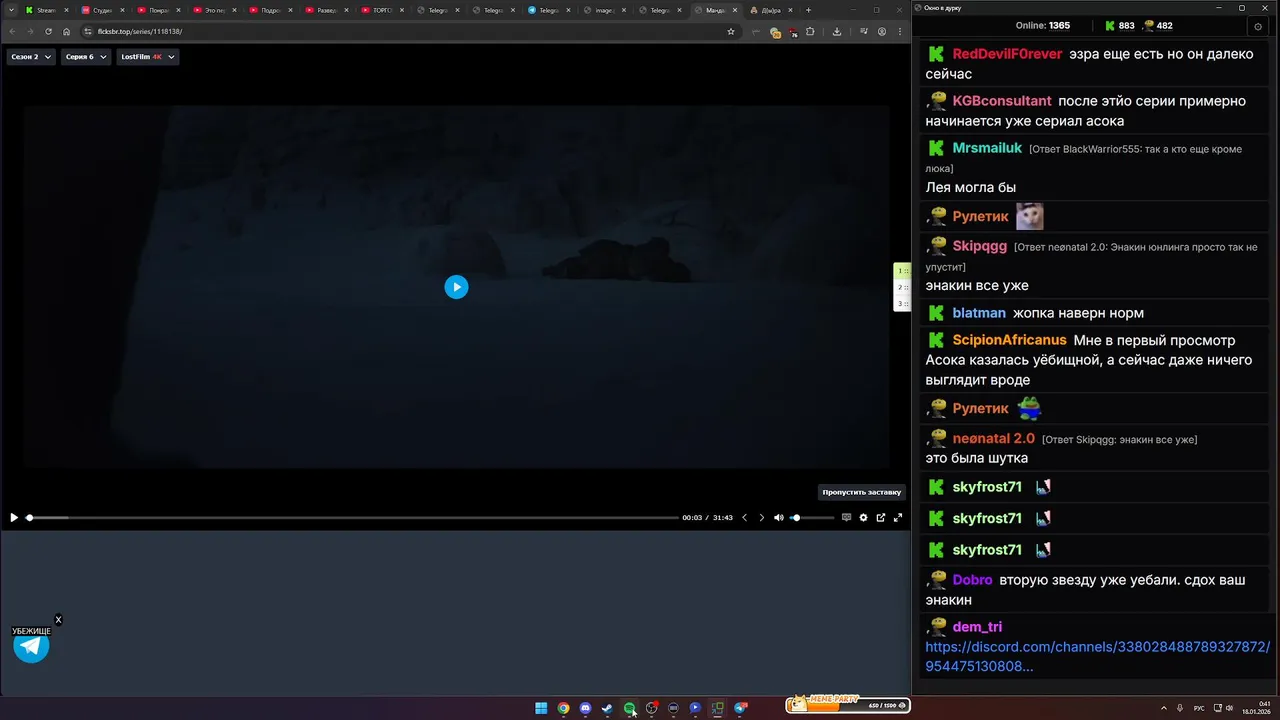Switch to the image browser tab
Screen dimensions: 1280x720
click(604, 10)
